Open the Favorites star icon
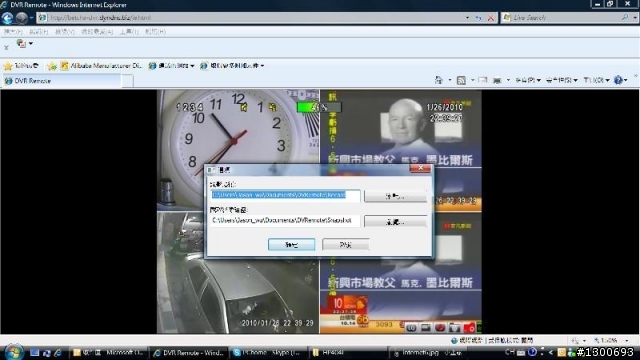The height and width of the screenshot is (360, 640). pos(8,66)
